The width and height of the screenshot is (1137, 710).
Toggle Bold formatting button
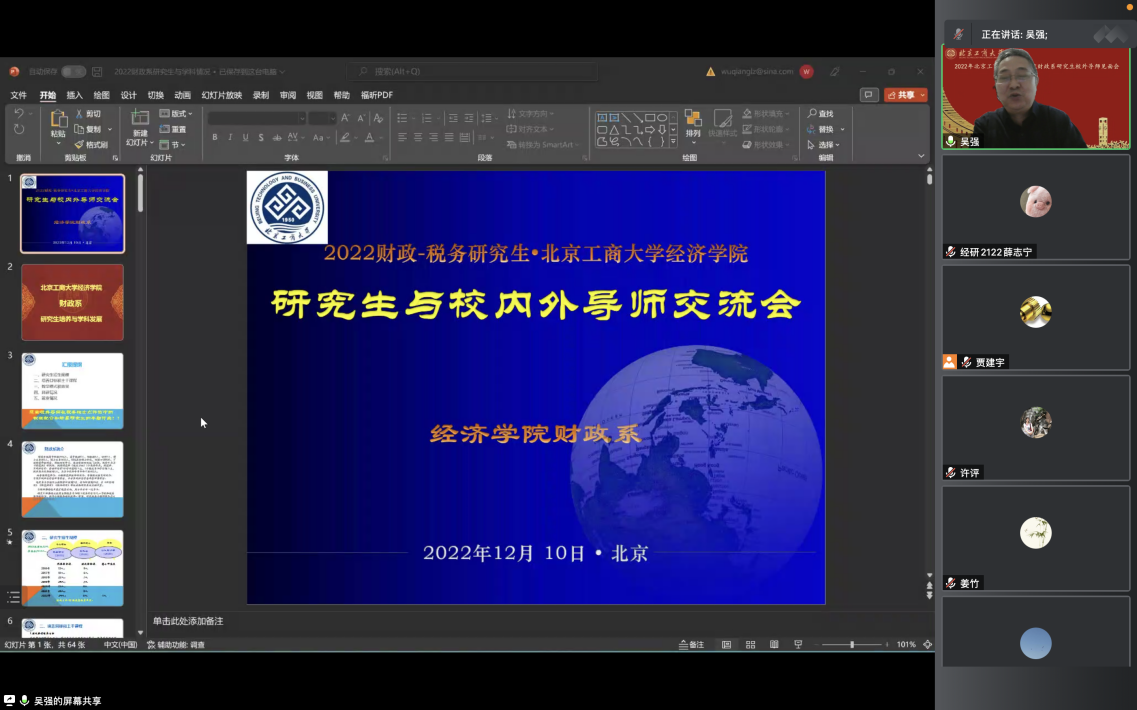pos(215,138)
